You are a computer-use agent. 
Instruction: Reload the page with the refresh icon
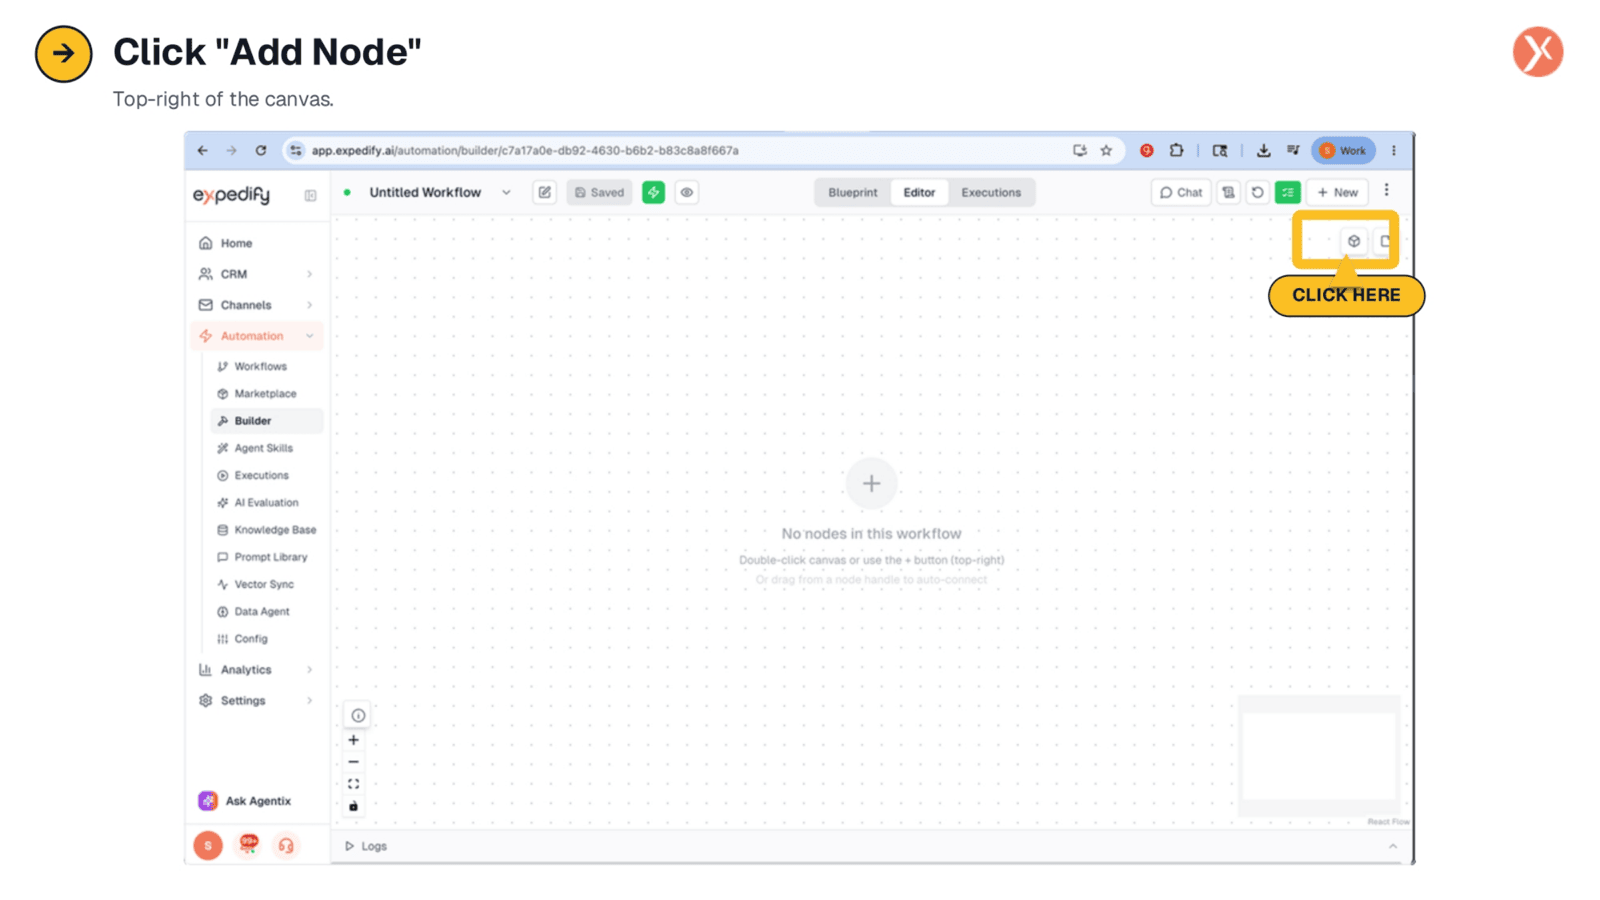coord(261,150)
